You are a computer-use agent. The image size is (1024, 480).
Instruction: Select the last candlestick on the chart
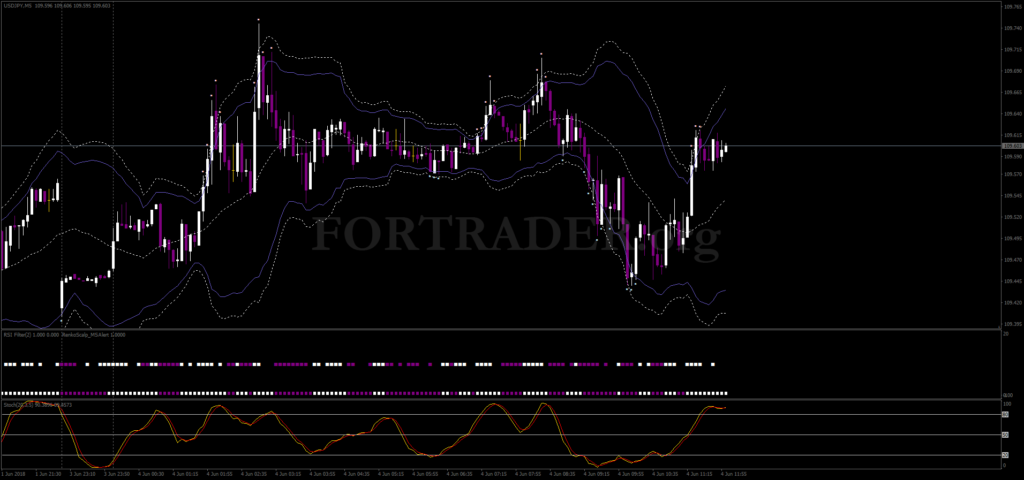pos(726,148)
